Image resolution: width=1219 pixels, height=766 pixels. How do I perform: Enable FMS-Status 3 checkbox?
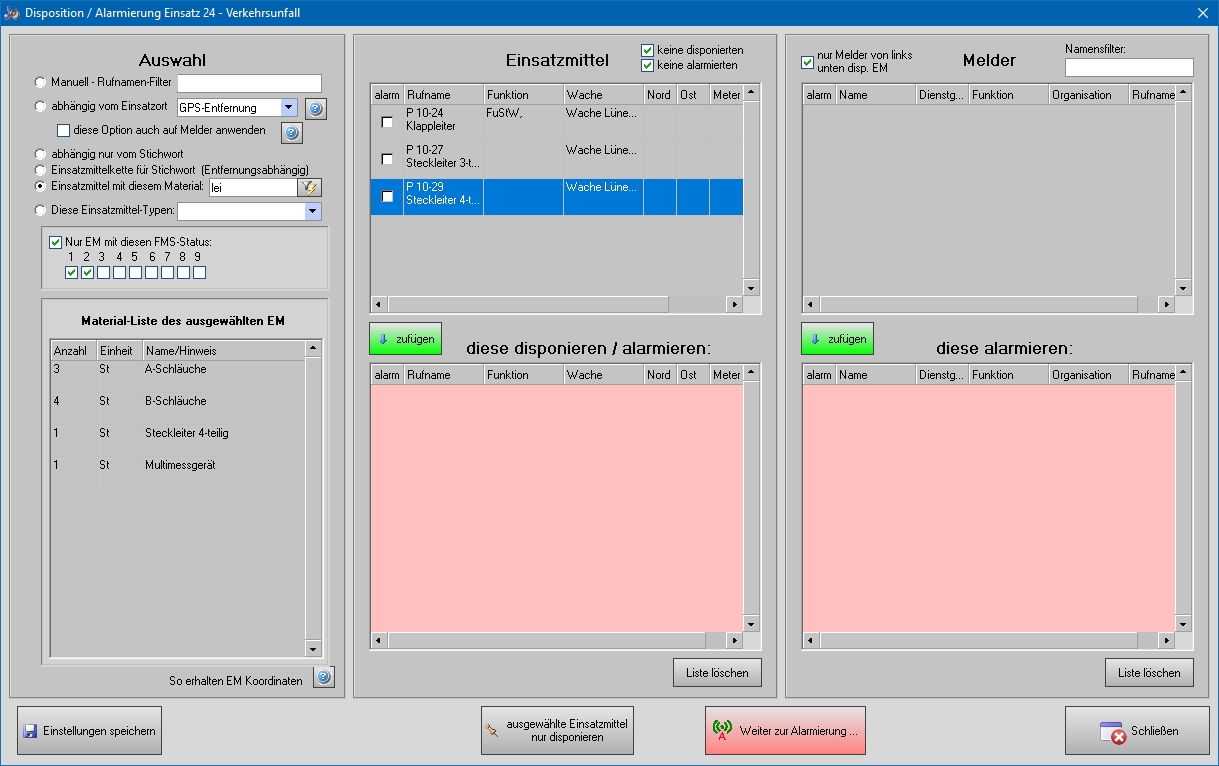coord(103,273)
